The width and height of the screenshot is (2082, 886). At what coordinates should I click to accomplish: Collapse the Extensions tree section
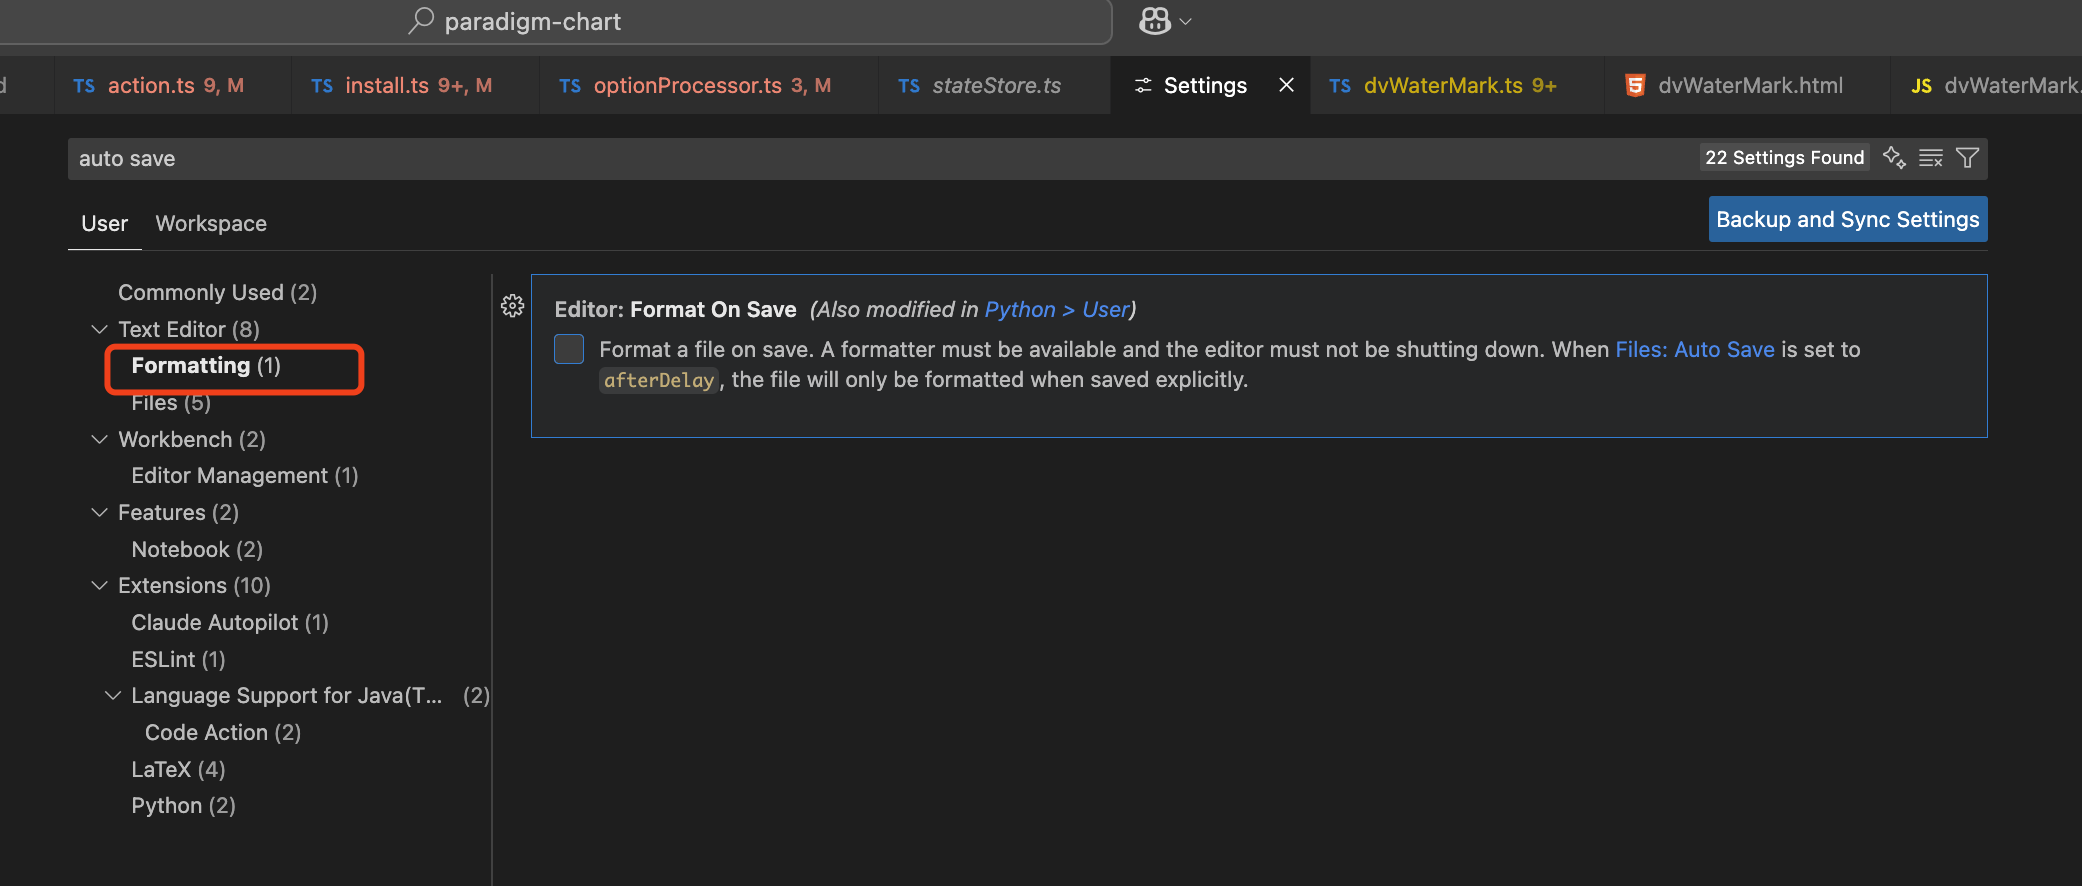click(x=99, y=585)
